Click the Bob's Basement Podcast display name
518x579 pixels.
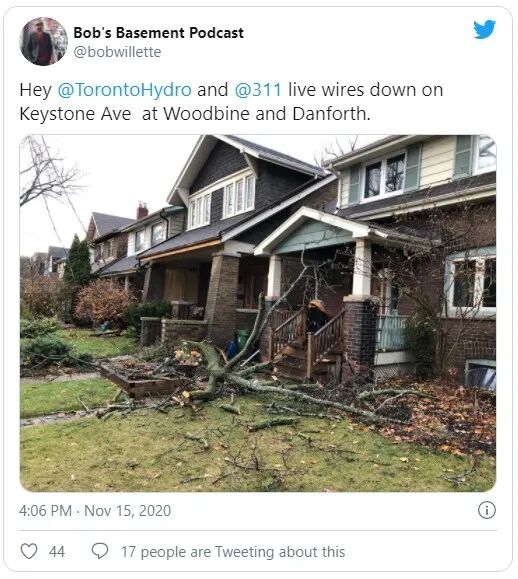tap(158, 32)
